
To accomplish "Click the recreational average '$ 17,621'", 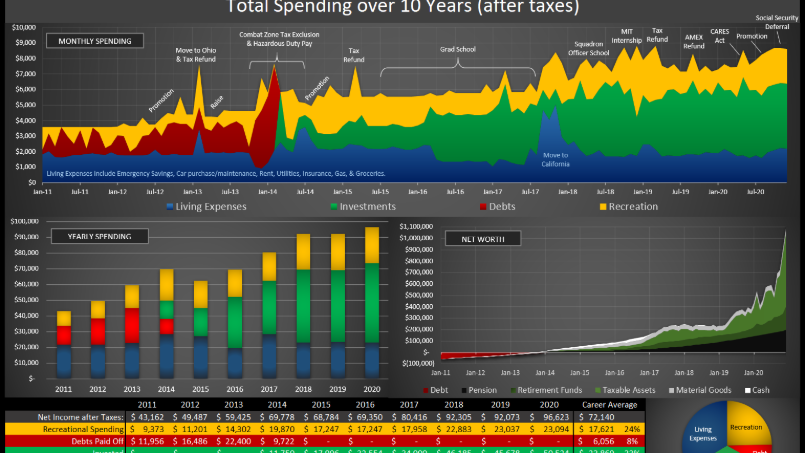I will 597,429.
